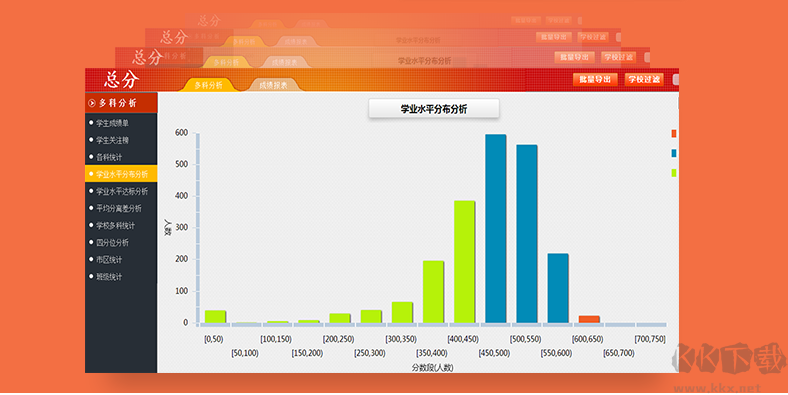Click the 批量导出 button
This screenshot has width=788, height=395.
tap(596, 79)
